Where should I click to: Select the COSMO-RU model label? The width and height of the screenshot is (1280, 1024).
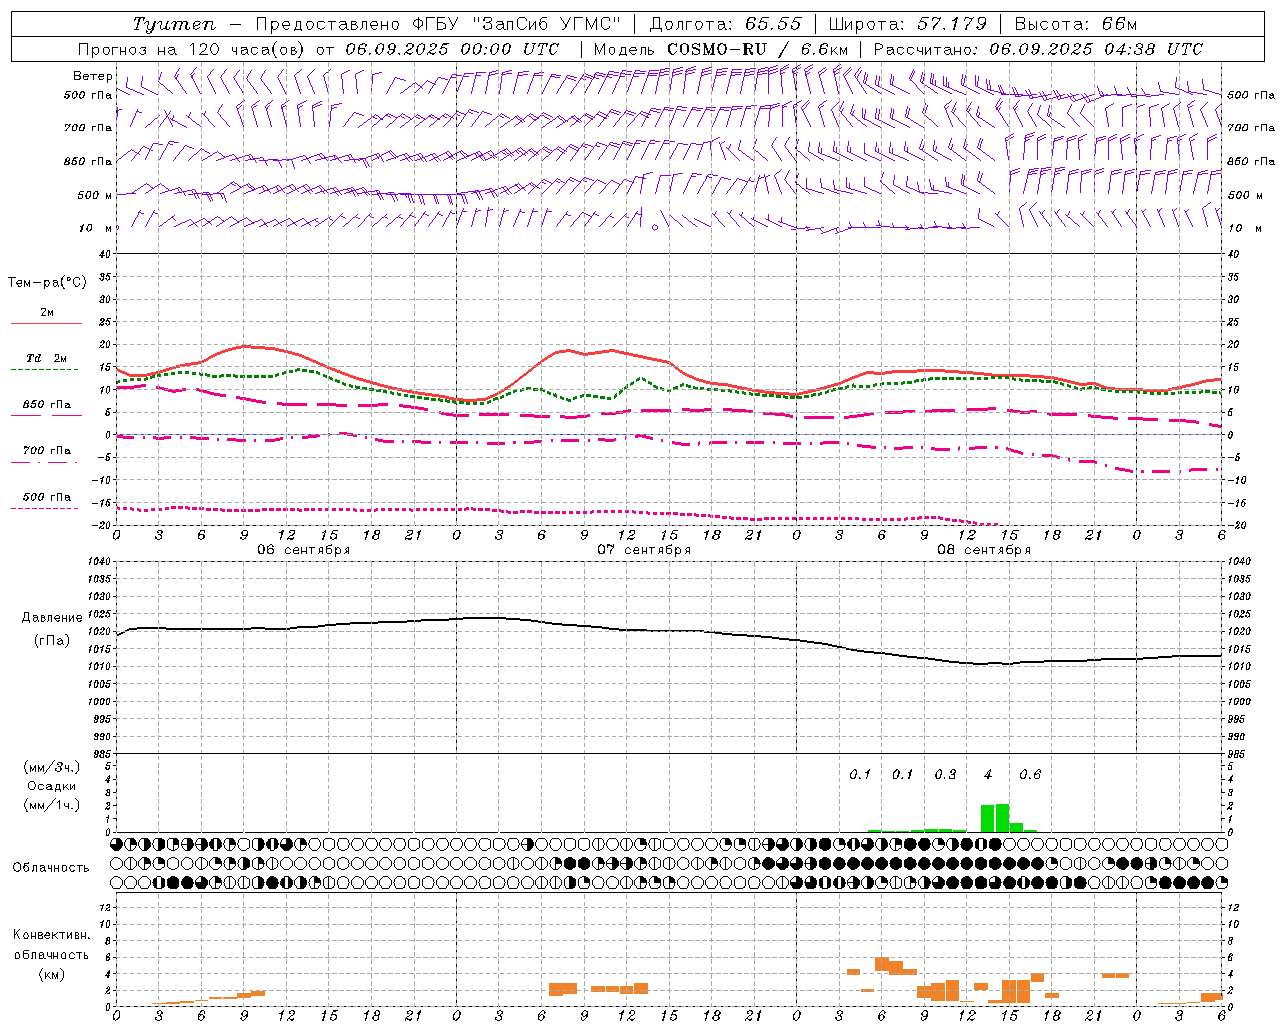pos(717,49)
